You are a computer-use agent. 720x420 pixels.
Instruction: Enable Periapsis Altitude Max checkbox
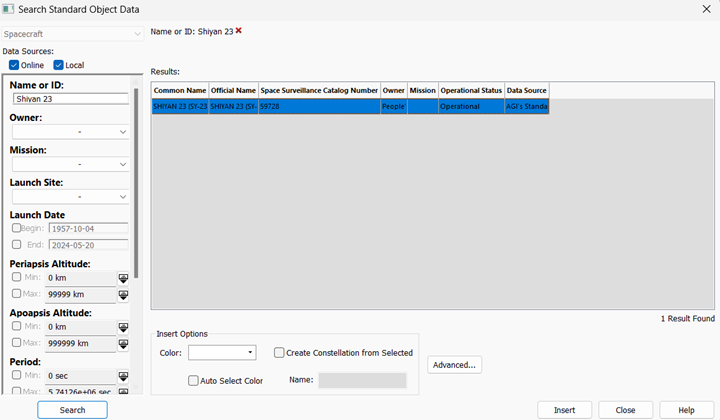[x=17, y=293]
